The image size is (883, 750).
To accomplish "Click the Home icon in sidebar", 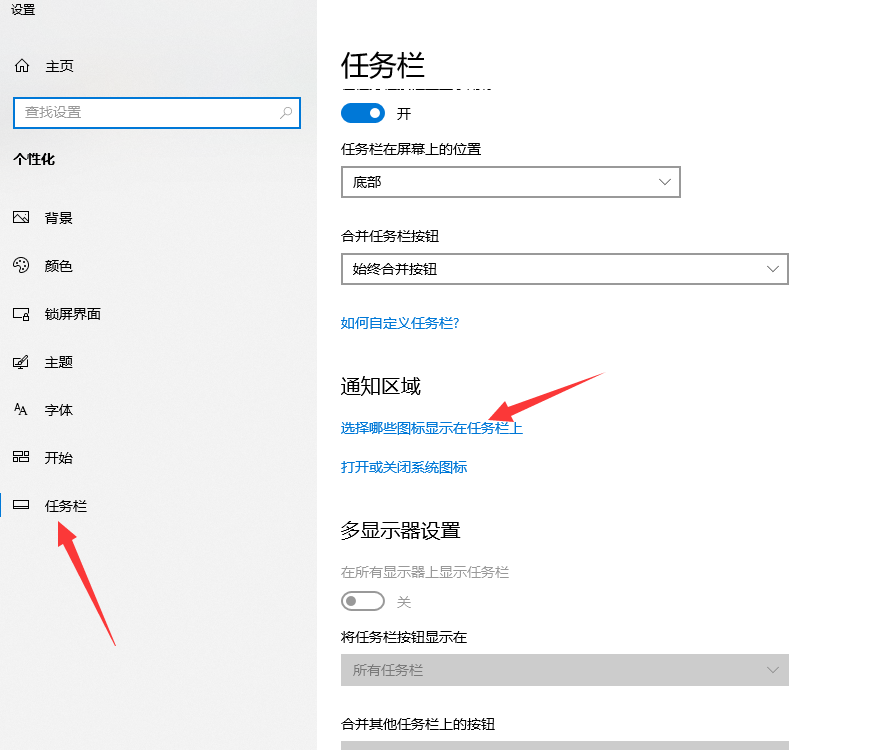I will pos(22,66).
